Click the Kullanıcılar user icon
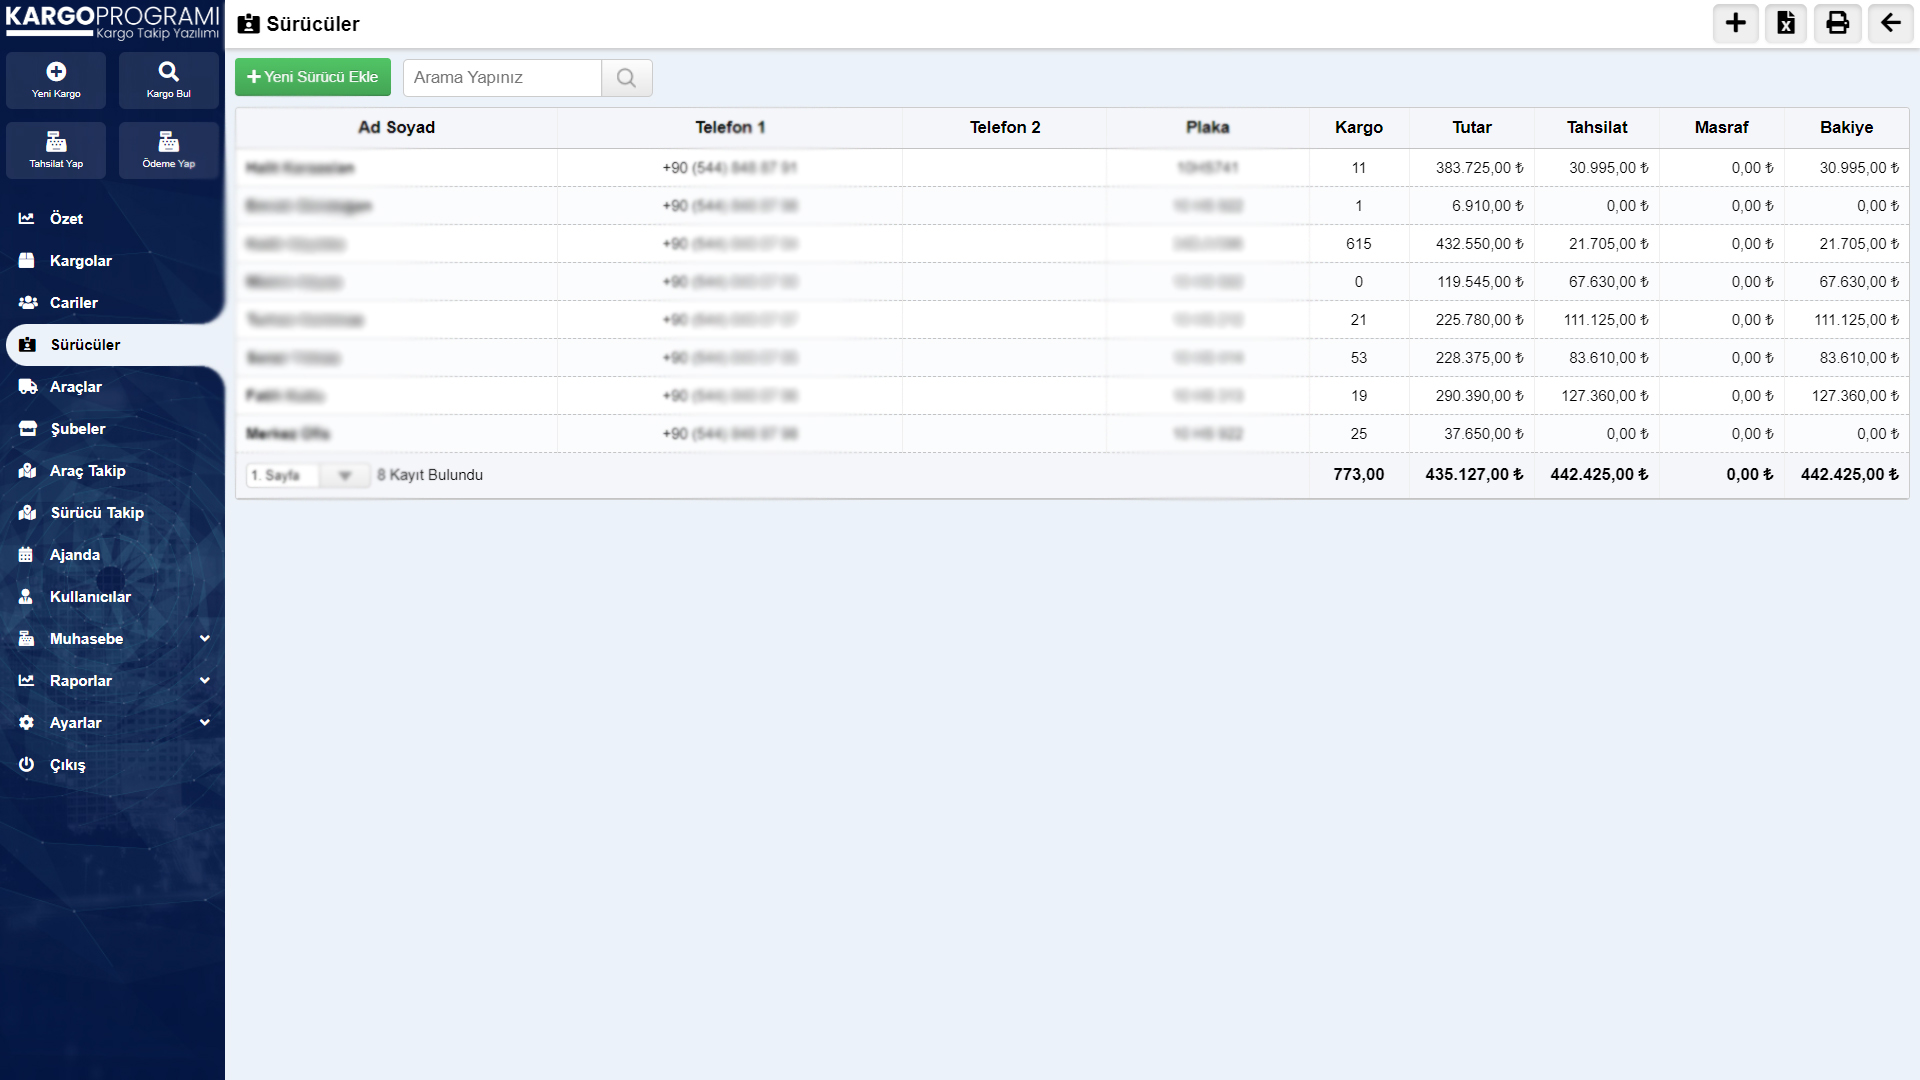1920x1080 pixels. click(x=26, y=596)
